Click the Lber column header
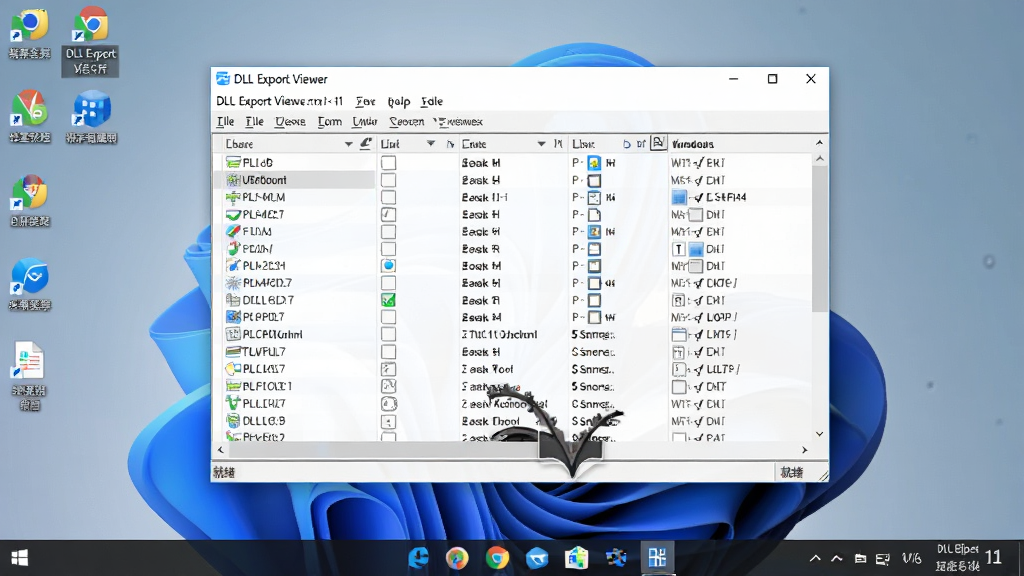Screen dimensions: 1024x576 (583, 144)
